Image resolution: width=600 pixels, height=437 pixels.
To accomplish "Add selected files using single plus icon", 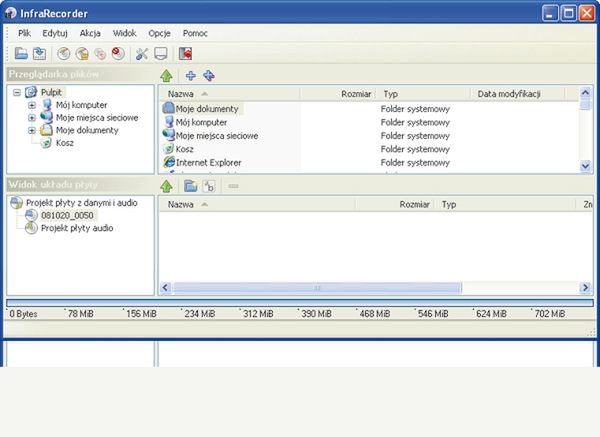I will (190, 76).
